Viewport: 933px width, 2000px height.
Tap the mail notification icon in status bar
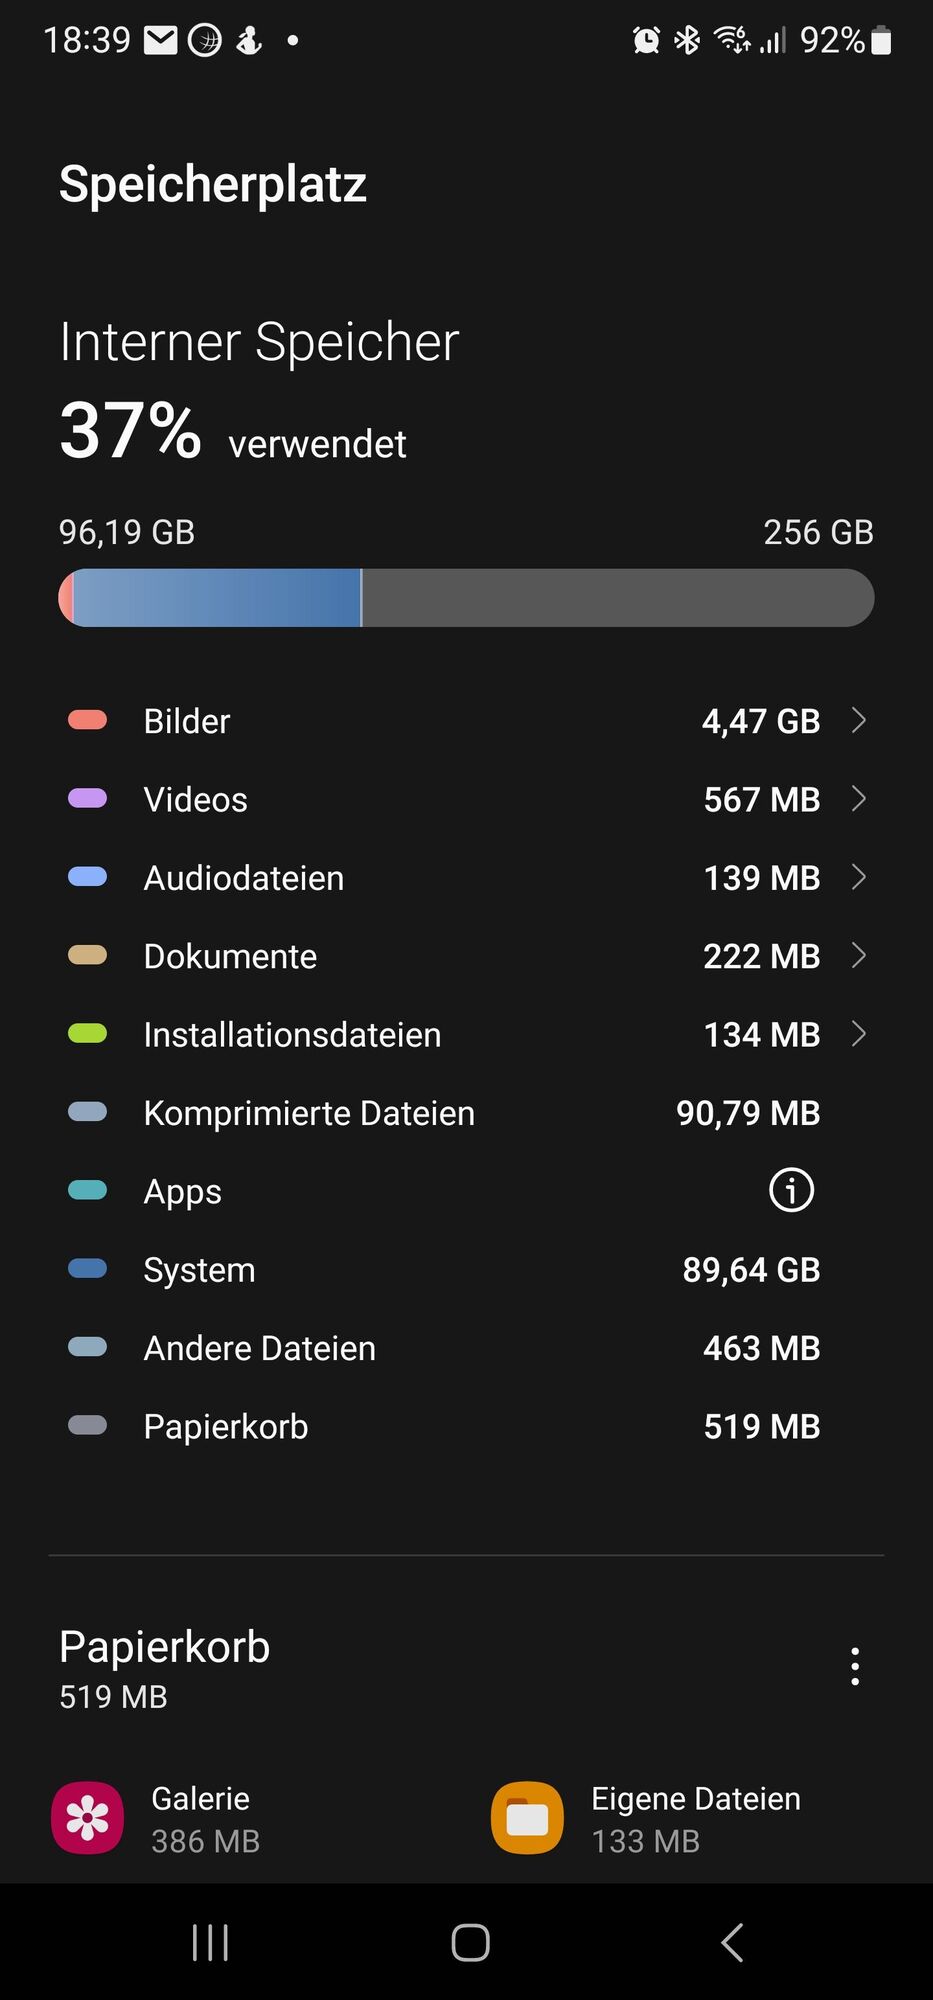(161, 40)
